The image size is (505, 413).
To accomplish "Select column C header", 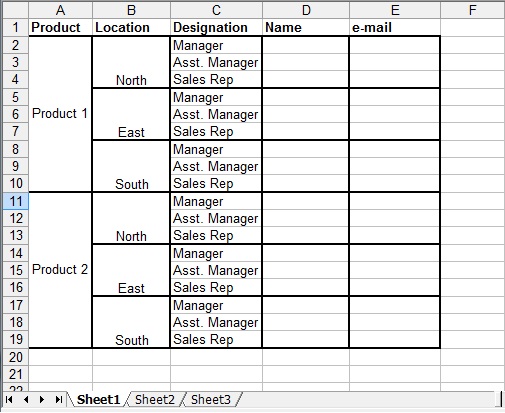I will [216, 10].
